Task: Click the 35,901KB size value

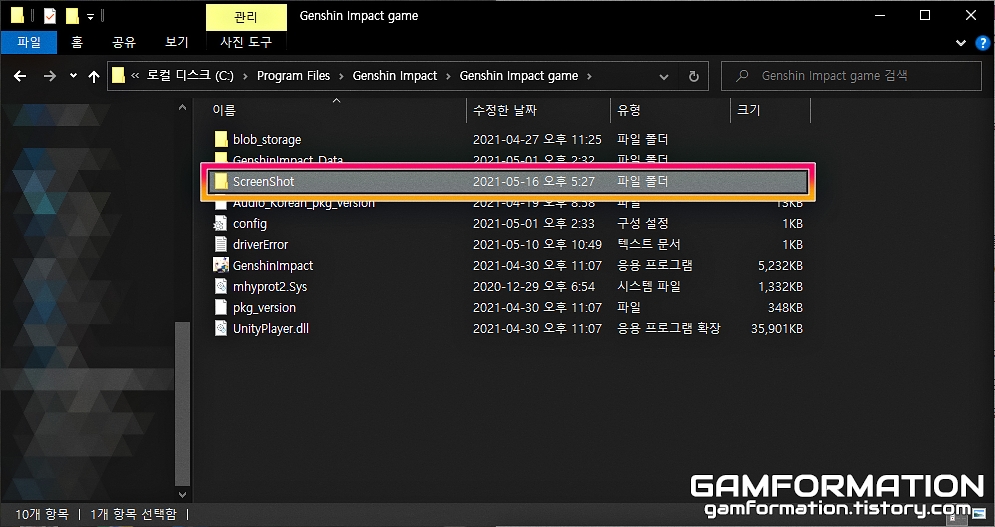Action: [x=776, y=329]
